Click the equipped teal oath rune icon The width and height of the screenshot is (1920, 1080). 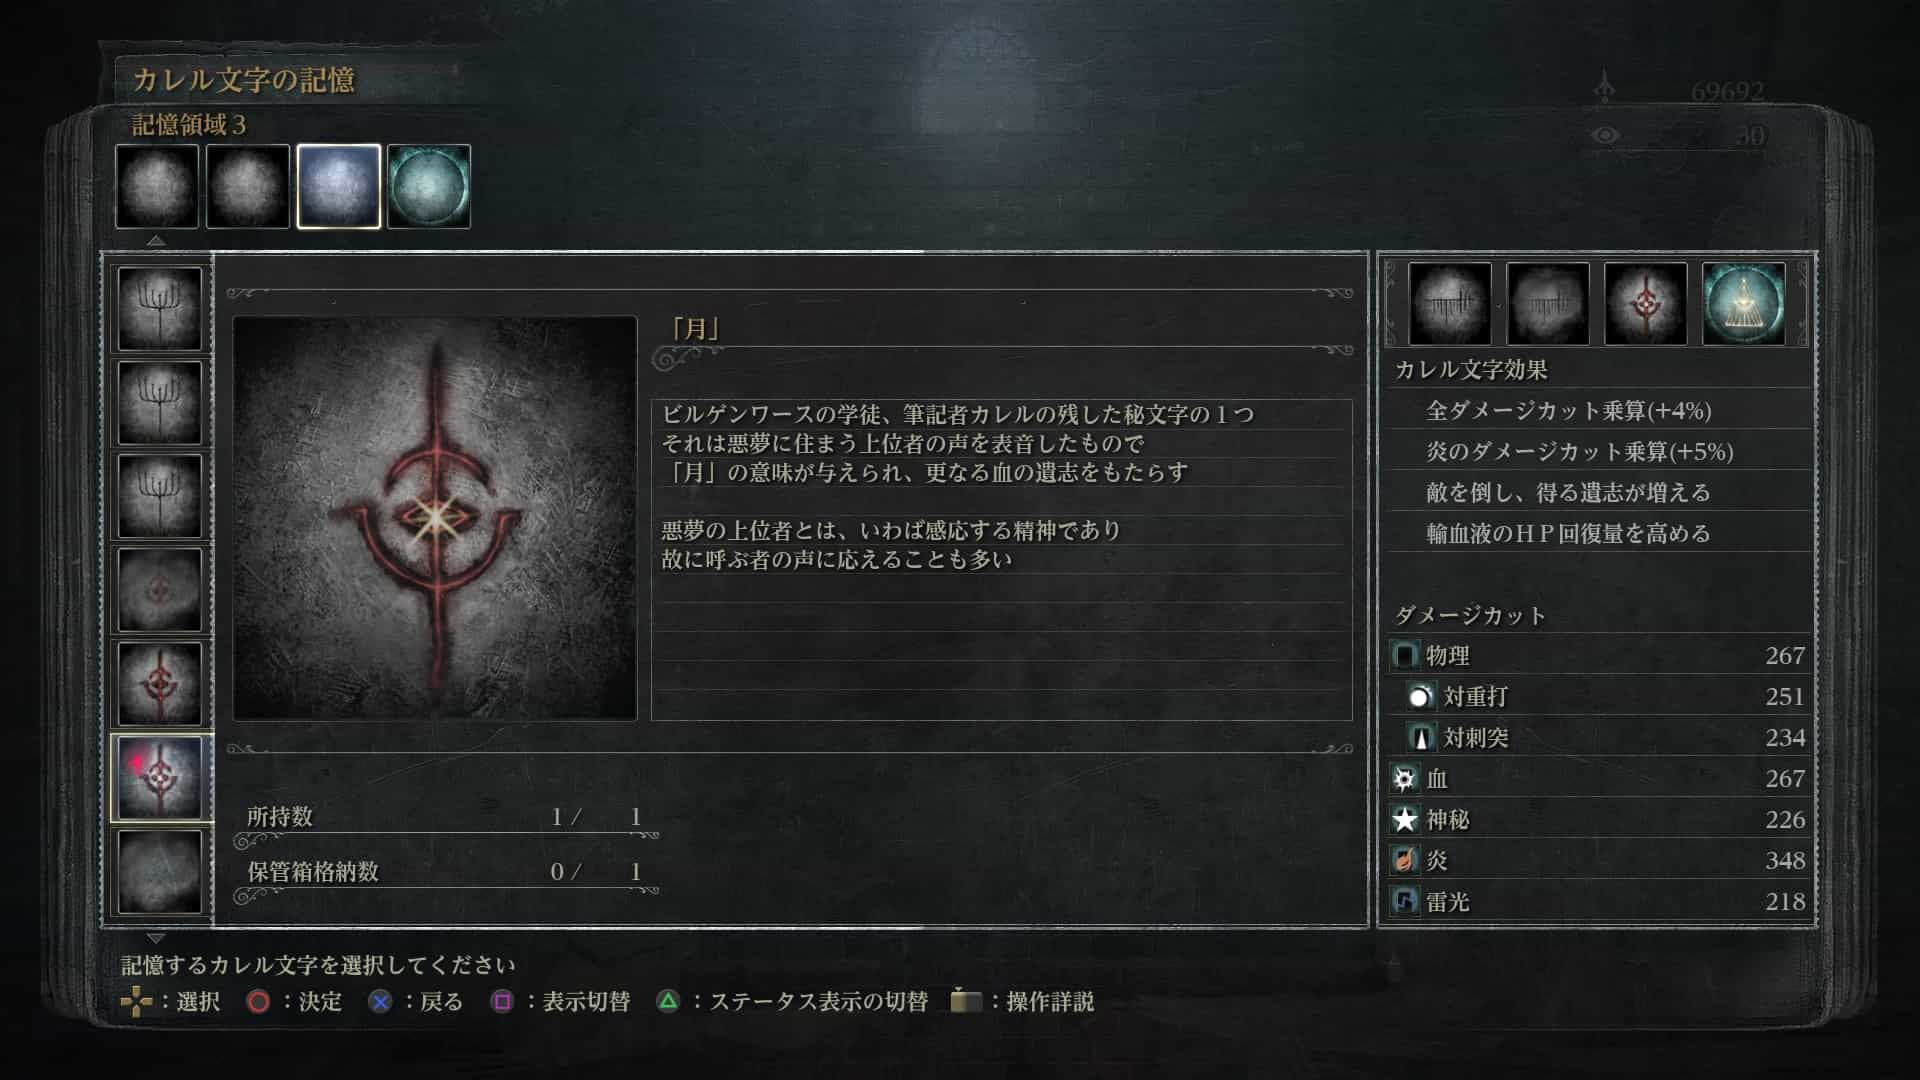(x=1743, y=304)
